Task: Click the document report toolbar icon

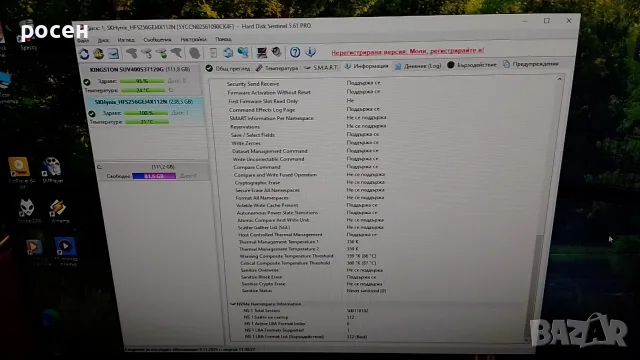Action: point(213,53)
